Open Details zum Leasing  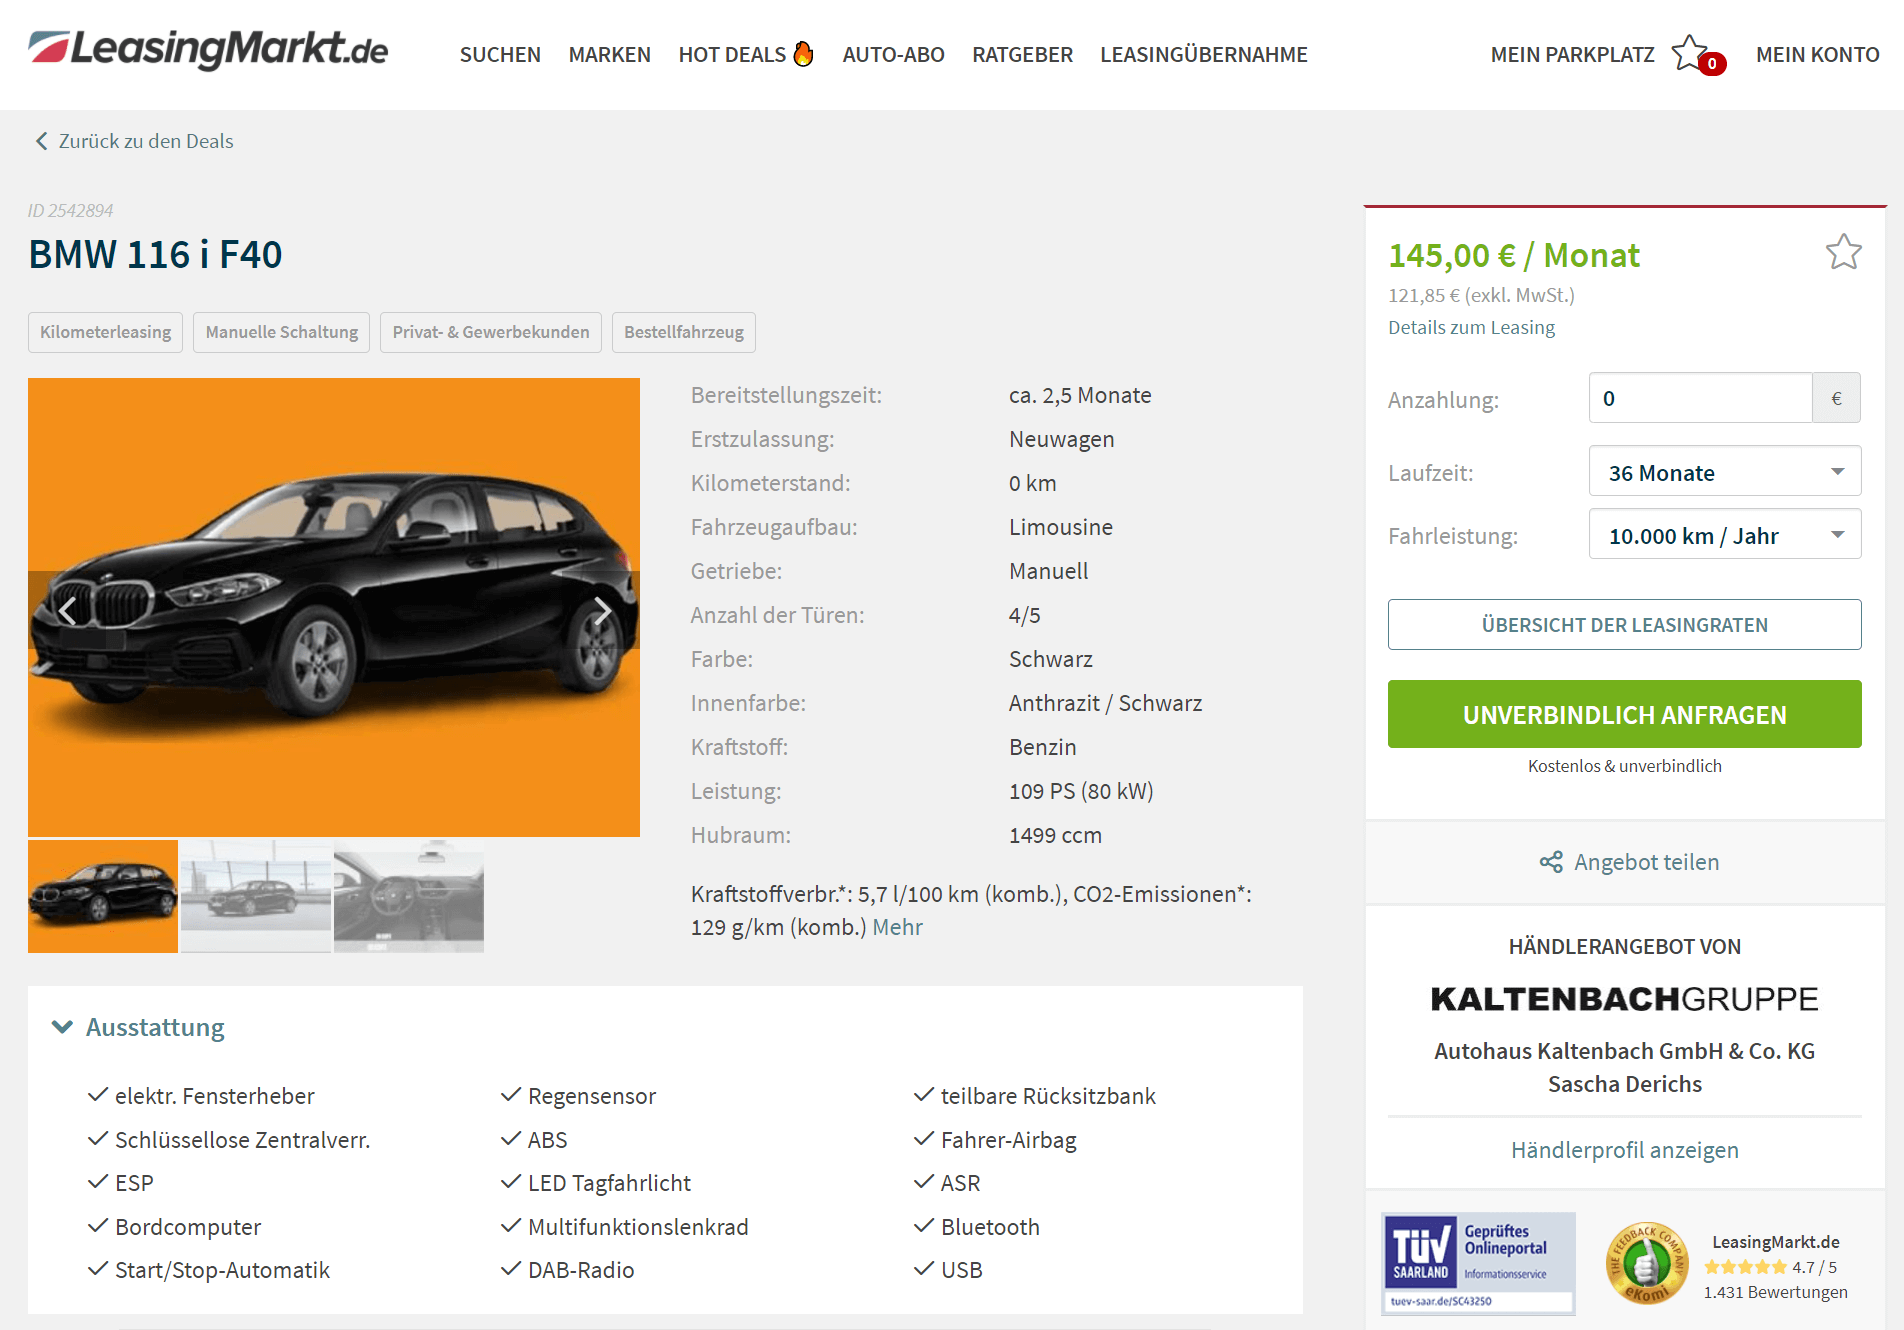[1471, 327]
